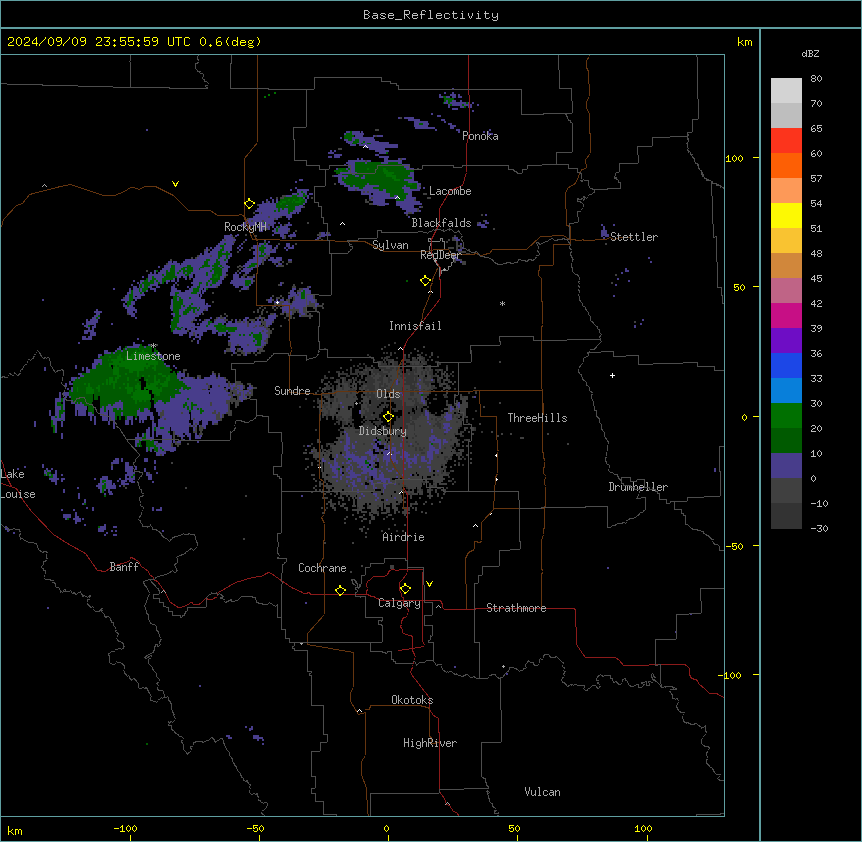Select the -30 value in the legend
862x842 pixels.
click(819, 529)
